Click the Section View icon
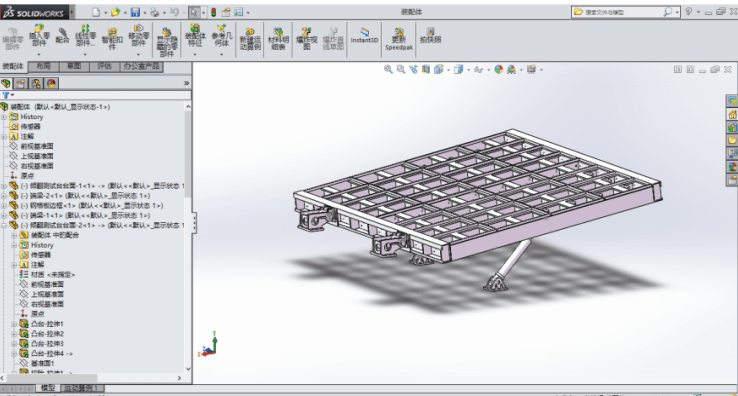This screenshot has height=396, width=738. [426, 69]
